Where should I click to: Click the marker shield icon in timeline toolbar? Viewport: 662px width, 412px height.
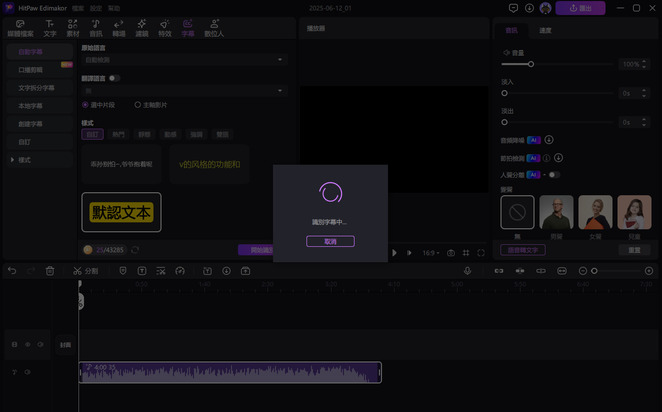click(x=123, y=271)
